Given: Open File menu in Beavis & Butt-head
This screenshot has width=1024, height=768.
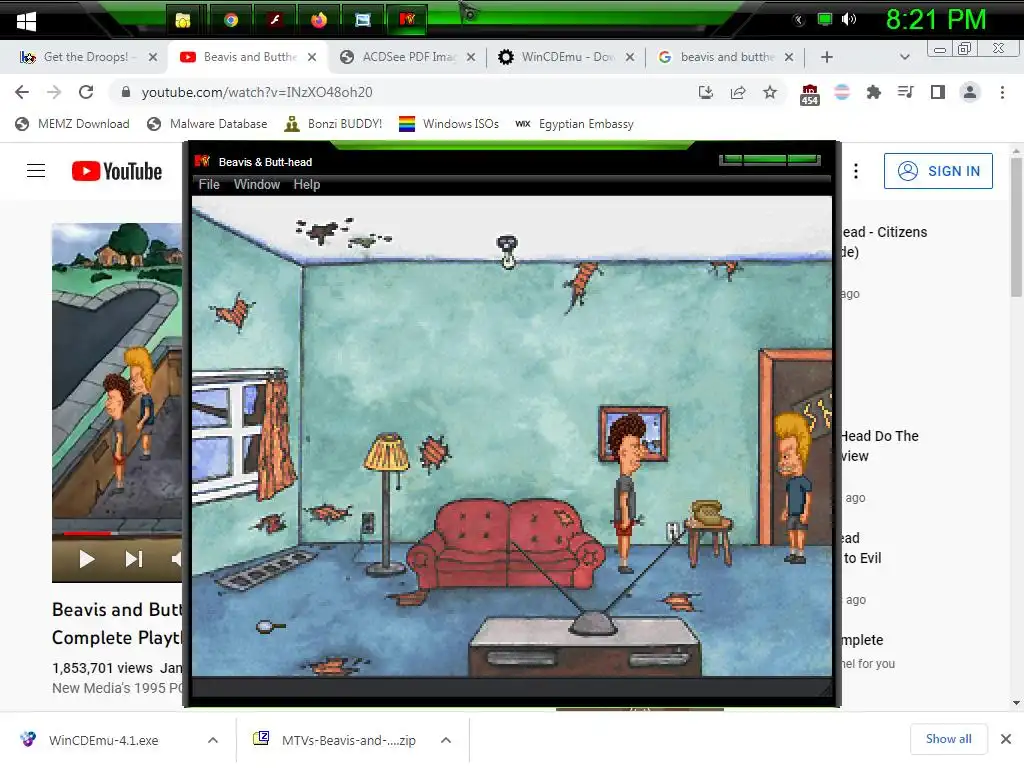Looking at the screenshot, I should click(x=209, y=184).
